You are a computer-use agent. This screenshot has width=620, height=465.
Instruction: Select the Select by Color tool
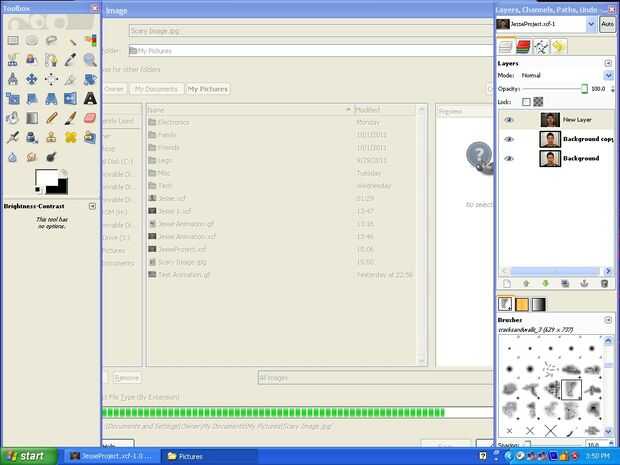pos(90,40)
